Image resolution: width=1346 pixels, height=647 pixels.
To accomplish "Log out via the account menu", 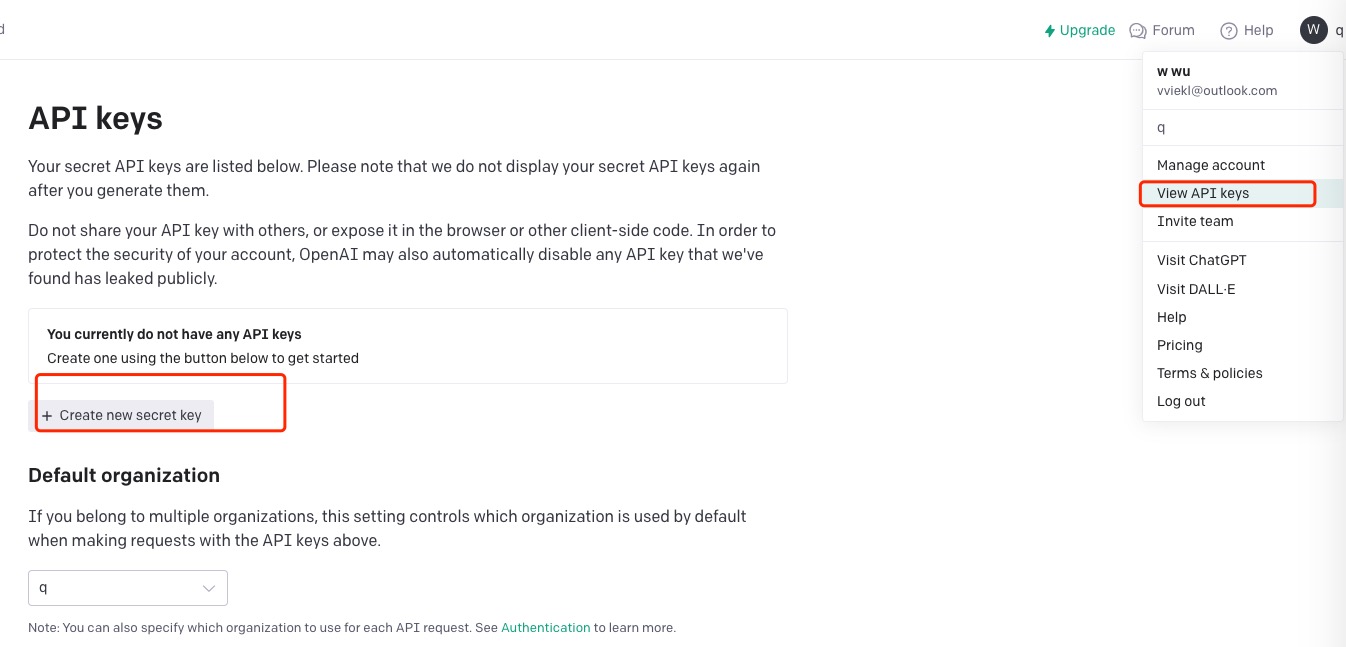I will 1181,401.
